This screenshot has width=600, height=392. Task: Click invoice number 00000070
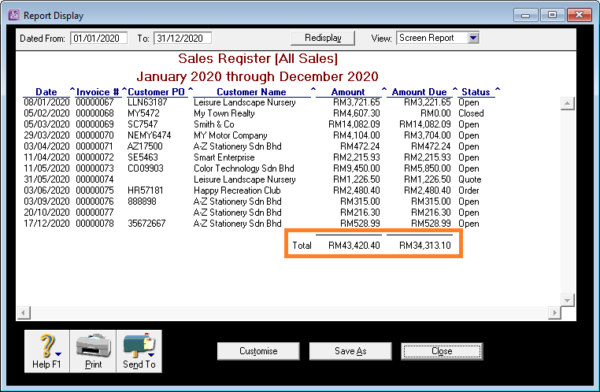coord(95,136)
